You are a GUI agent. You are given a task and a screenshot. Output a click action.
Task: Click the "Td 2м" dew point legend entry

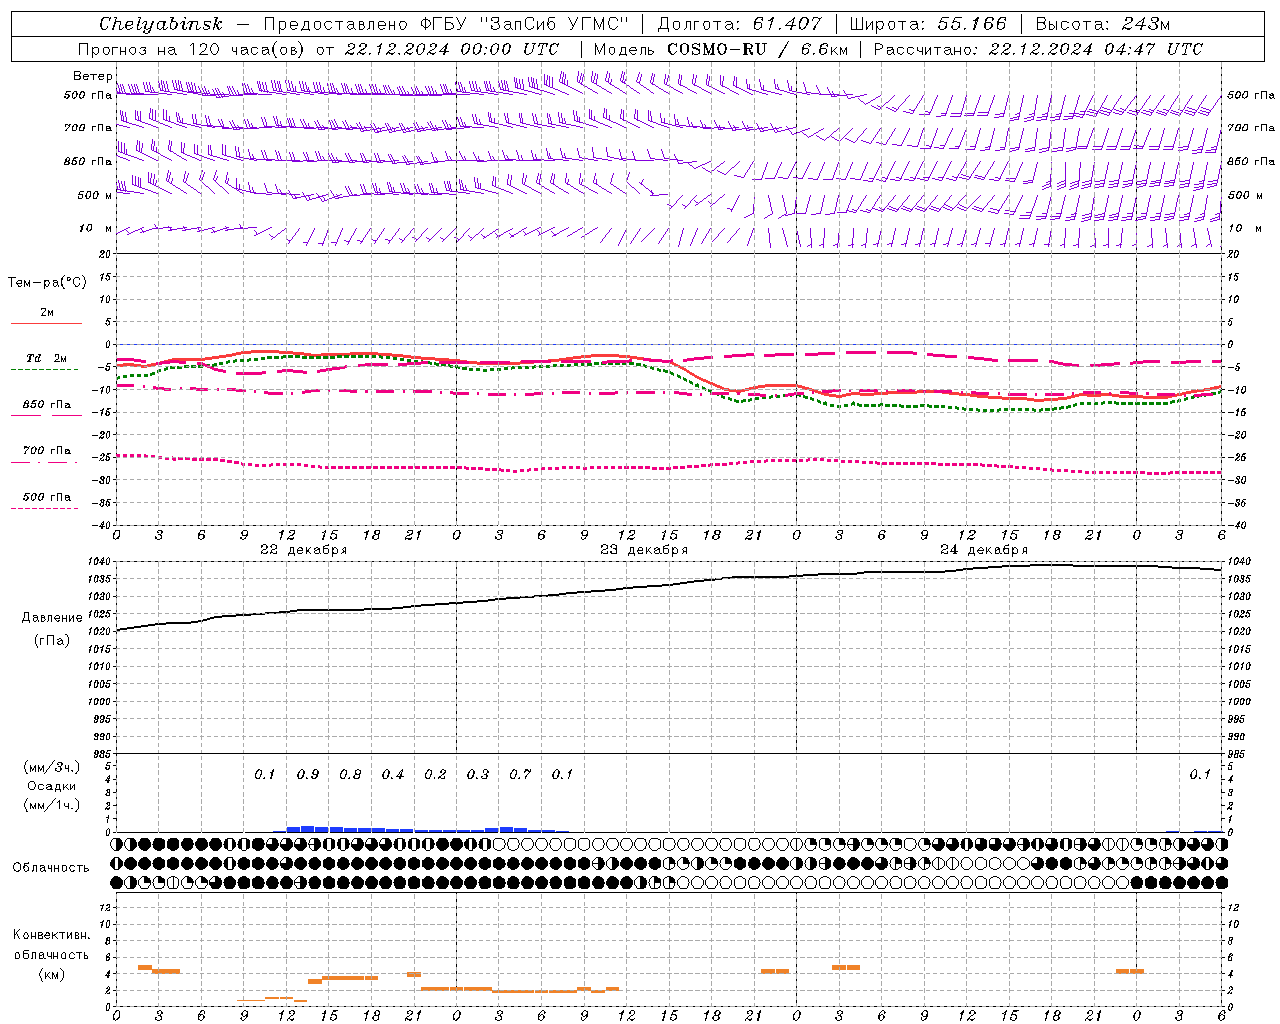pyautogui.click(x=47, y=358)
